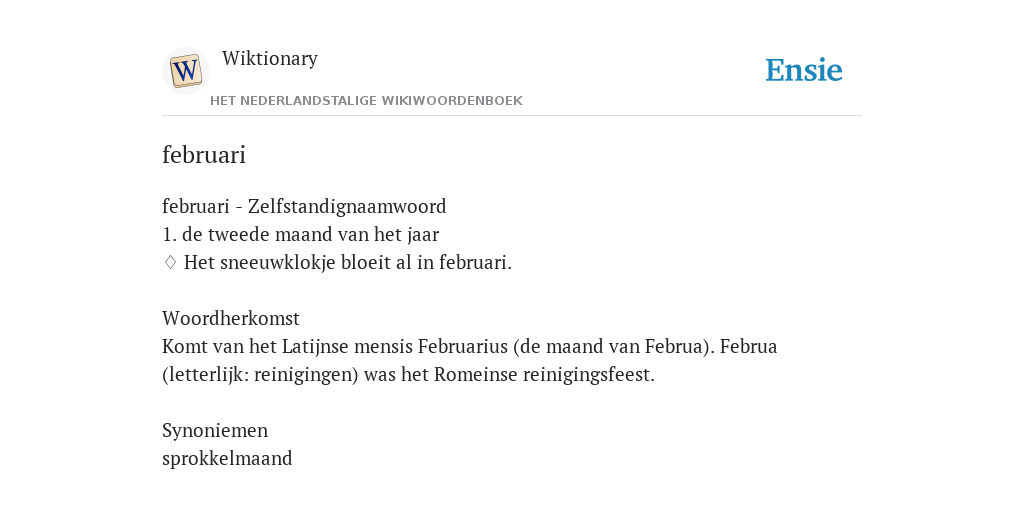The image size is (1024, 512).
Task: Click the example sentence about sneeuwklokje
Action: (x=347, y=263)
